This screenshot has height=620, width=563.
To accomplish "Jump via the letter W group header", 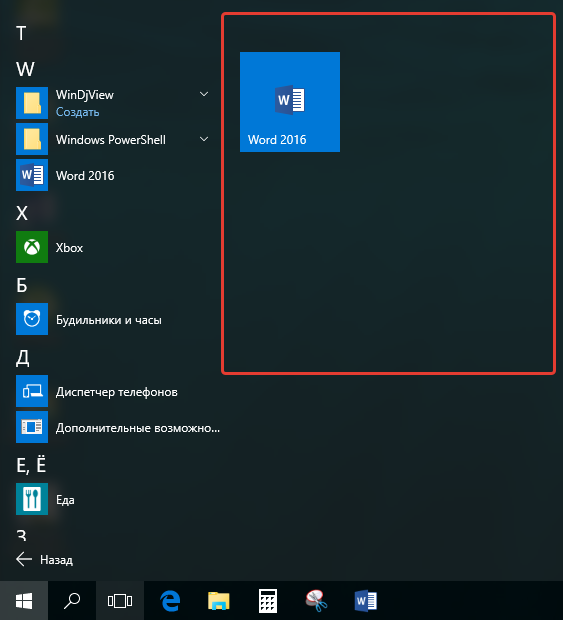I will (25, 69).
